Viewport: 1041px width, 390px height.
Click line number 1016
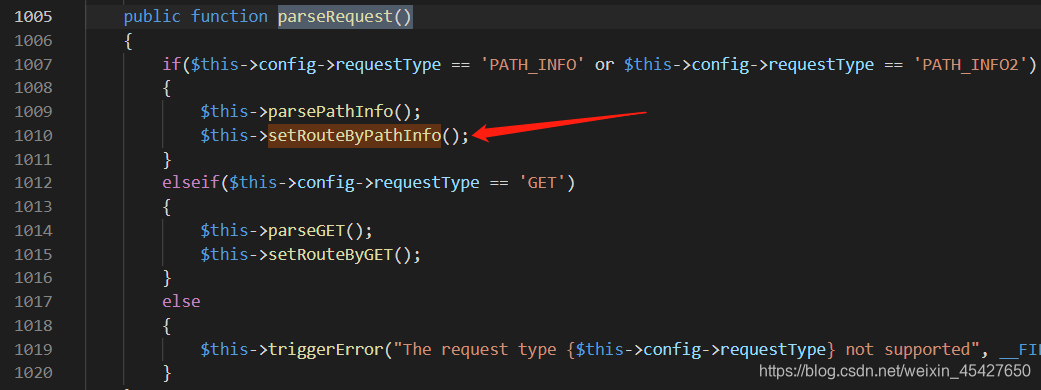[33, 278]
